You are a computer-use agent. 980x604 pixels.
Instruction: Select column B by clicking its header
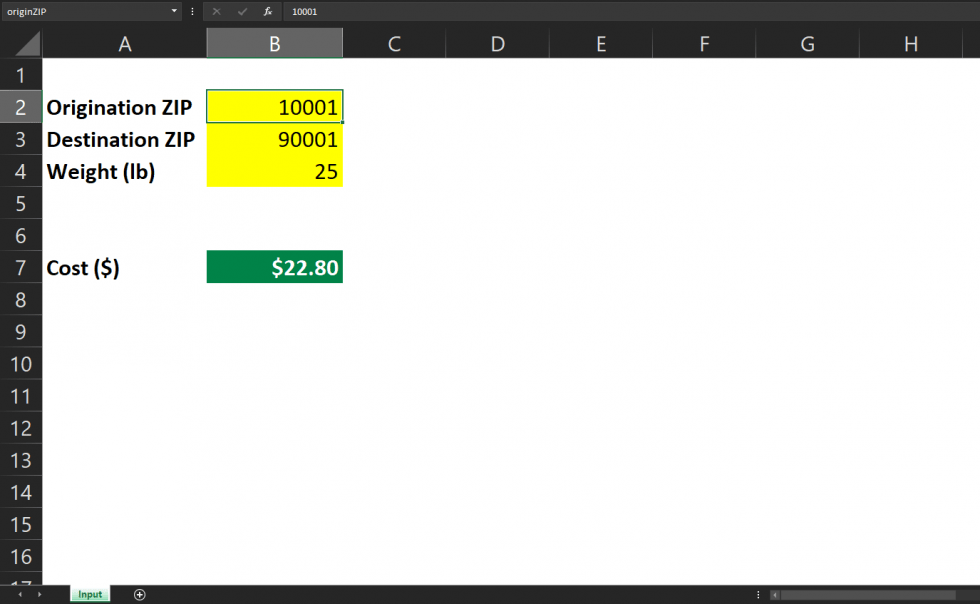pos(274,43)
